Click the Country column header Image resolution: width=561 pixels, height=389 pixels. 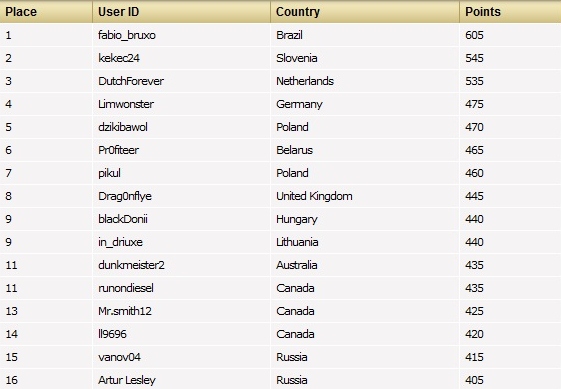pos(298,12)
